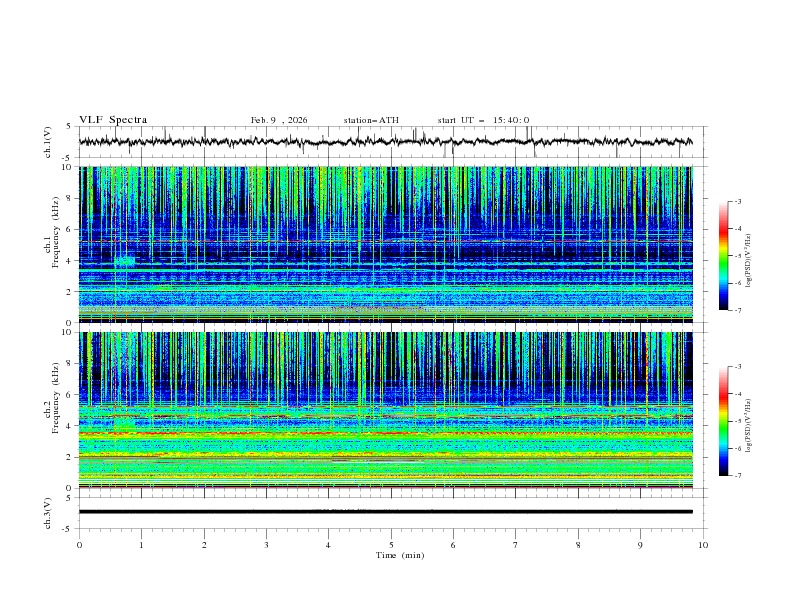Click the "-3" tick on ch.2 colorbar
Image resolution: width=792 pixels, height=612 pixels.
click(738, 367)
